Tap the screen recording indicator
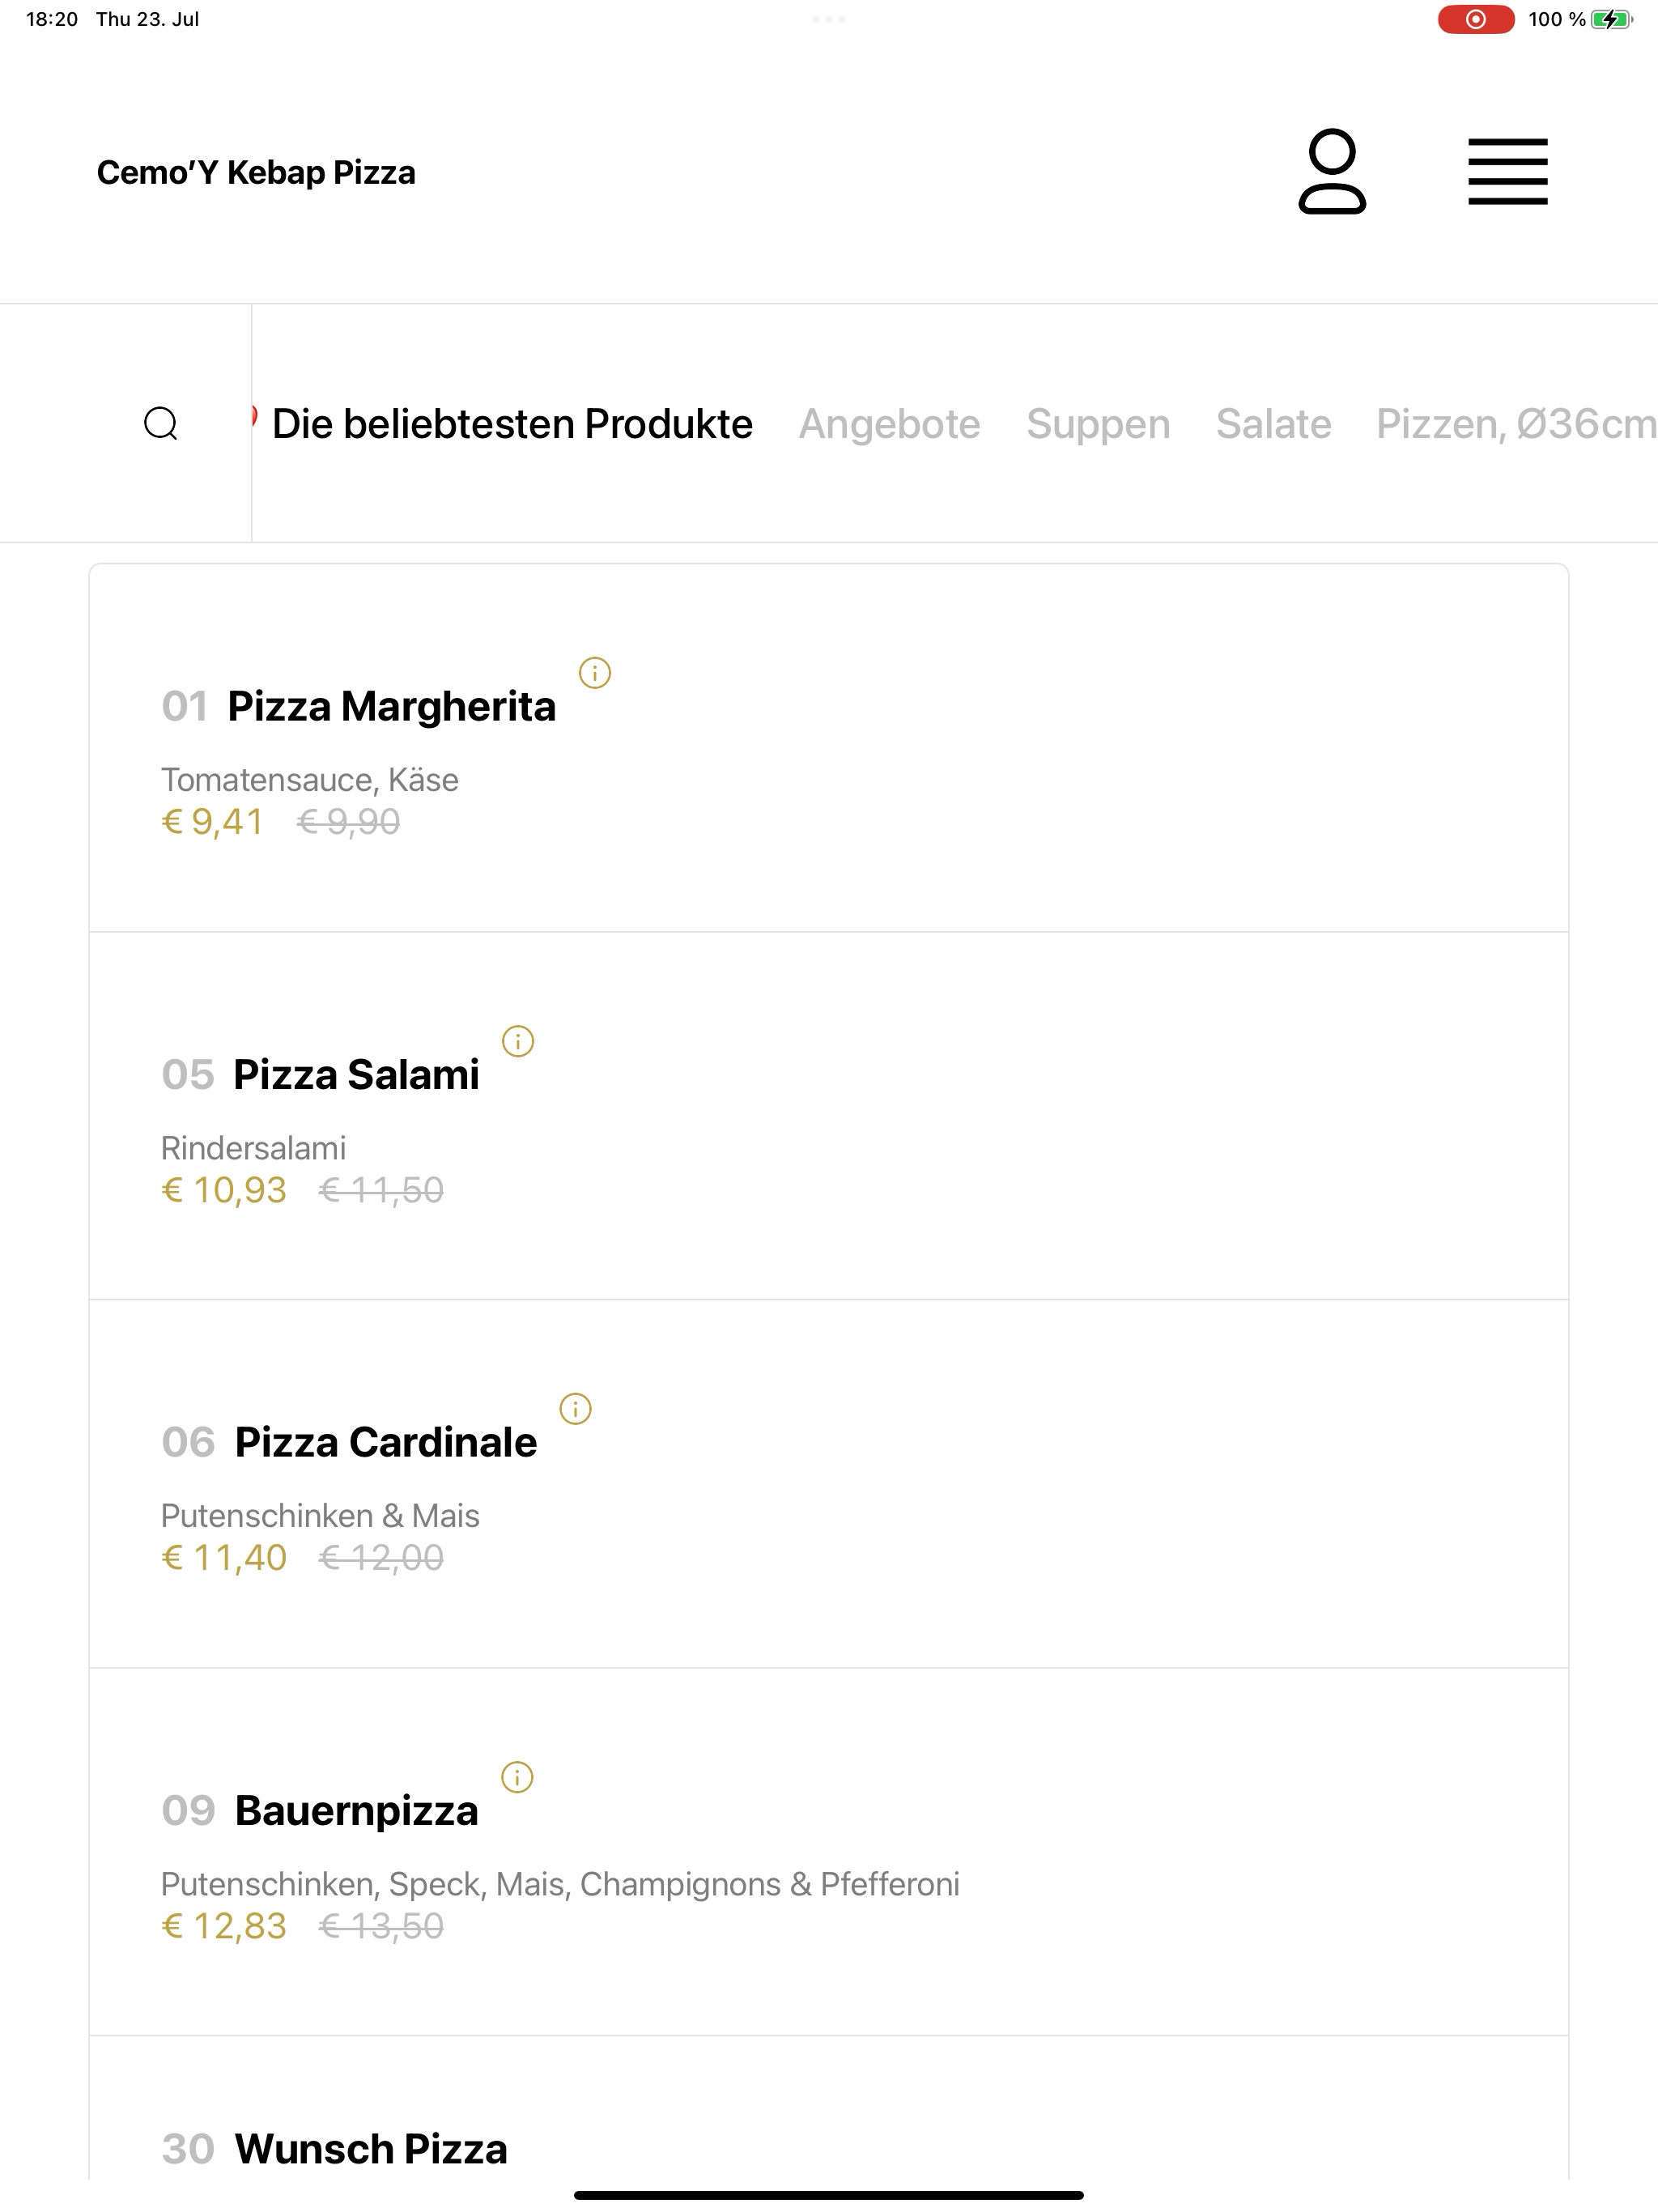This screenshot has width=1658, height=2212. 1475,19
